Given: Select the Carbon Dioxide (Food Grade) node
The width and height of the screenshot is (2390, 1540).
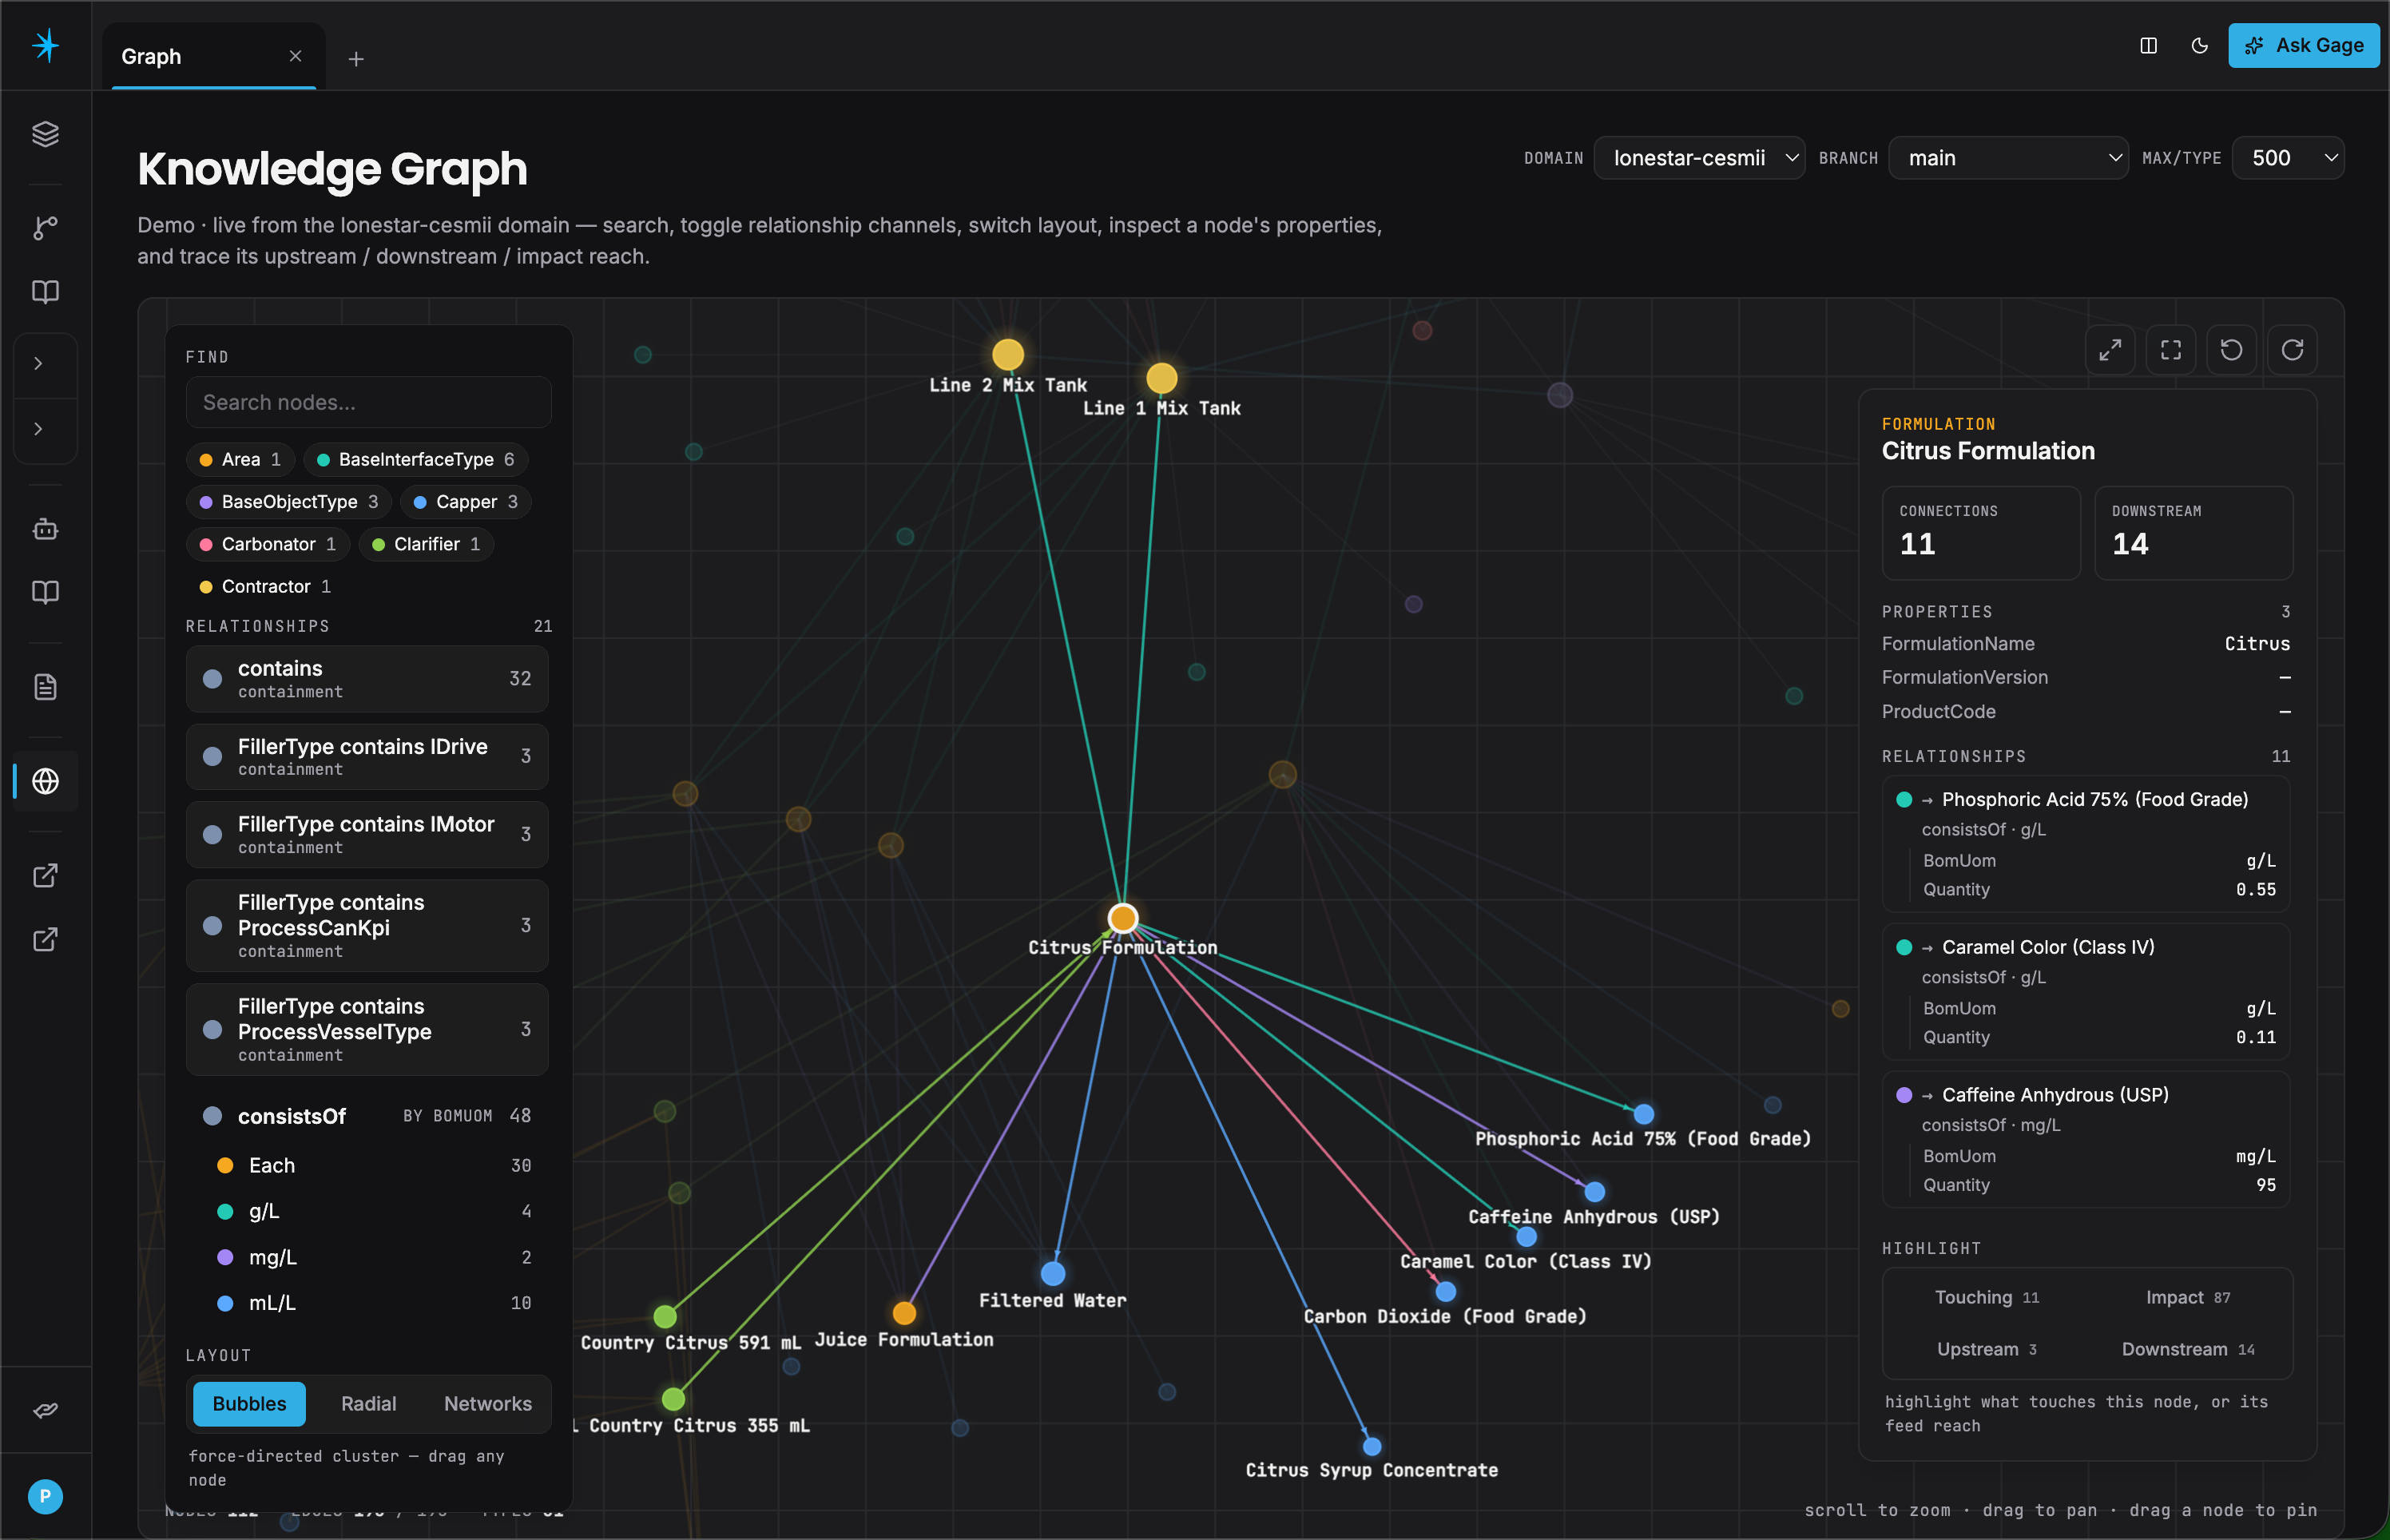Looking at the screenshot, I should [x=1446, y=1291].
